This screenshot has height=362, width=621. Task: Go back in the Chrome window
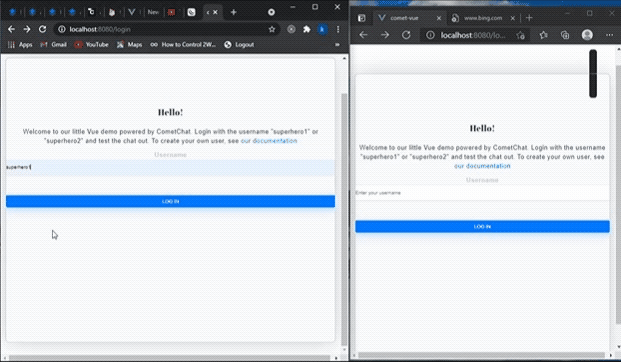click(11, 29)
